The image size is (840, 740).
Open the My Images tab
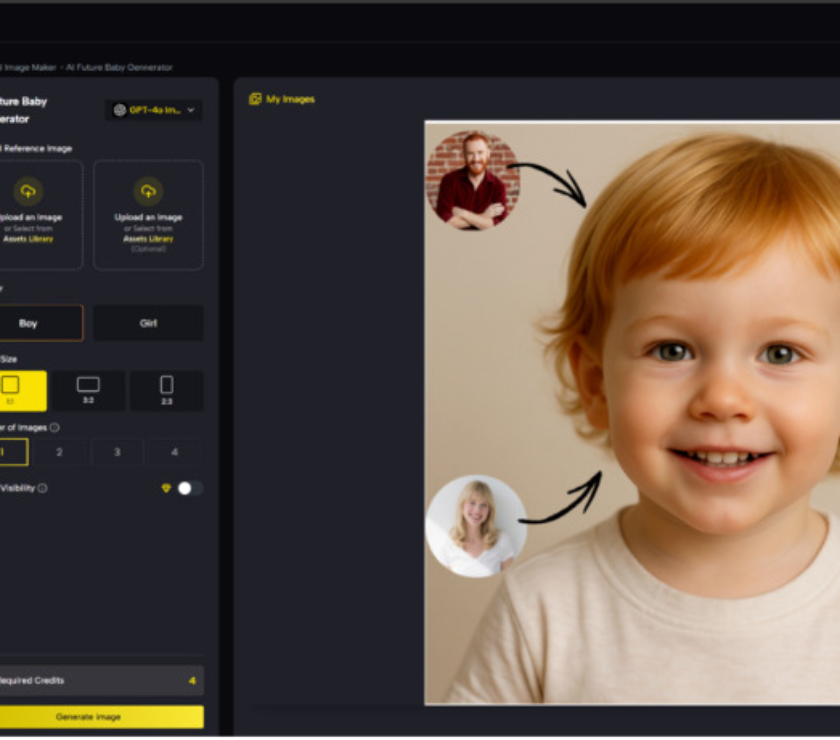point(289,99)
